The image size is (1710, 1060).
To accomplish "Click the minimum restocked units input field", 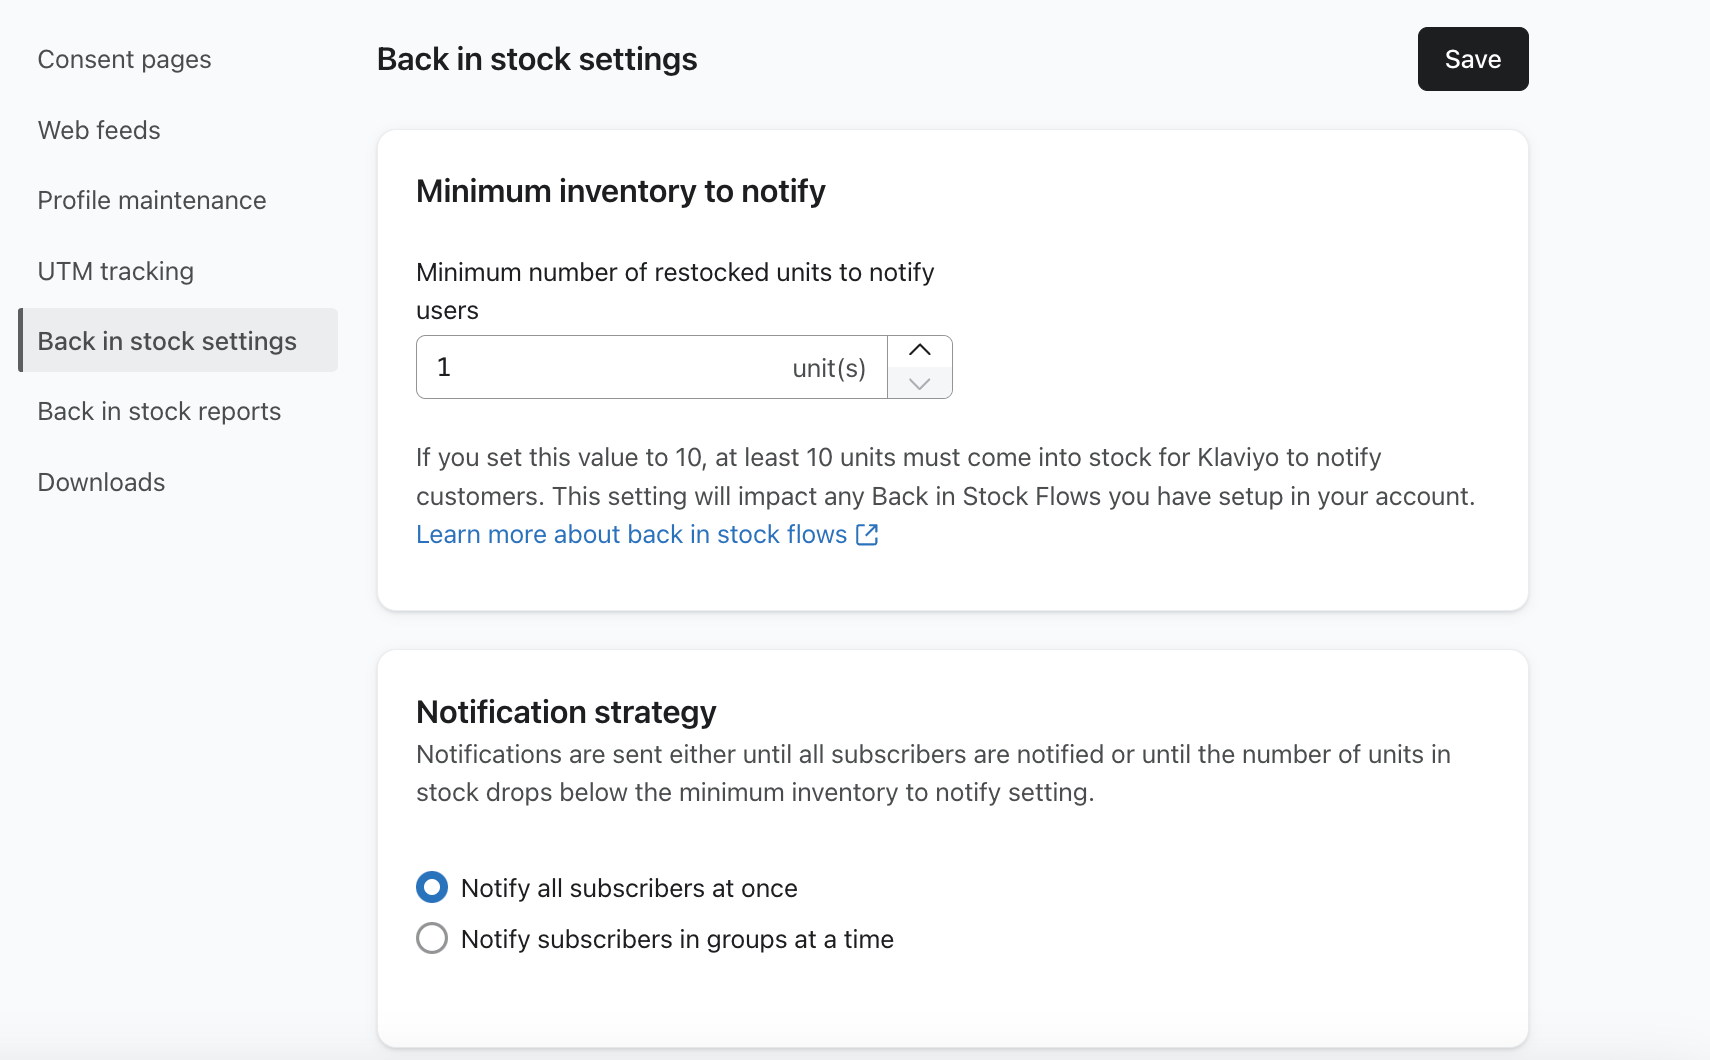I will [x=600, y=368].
